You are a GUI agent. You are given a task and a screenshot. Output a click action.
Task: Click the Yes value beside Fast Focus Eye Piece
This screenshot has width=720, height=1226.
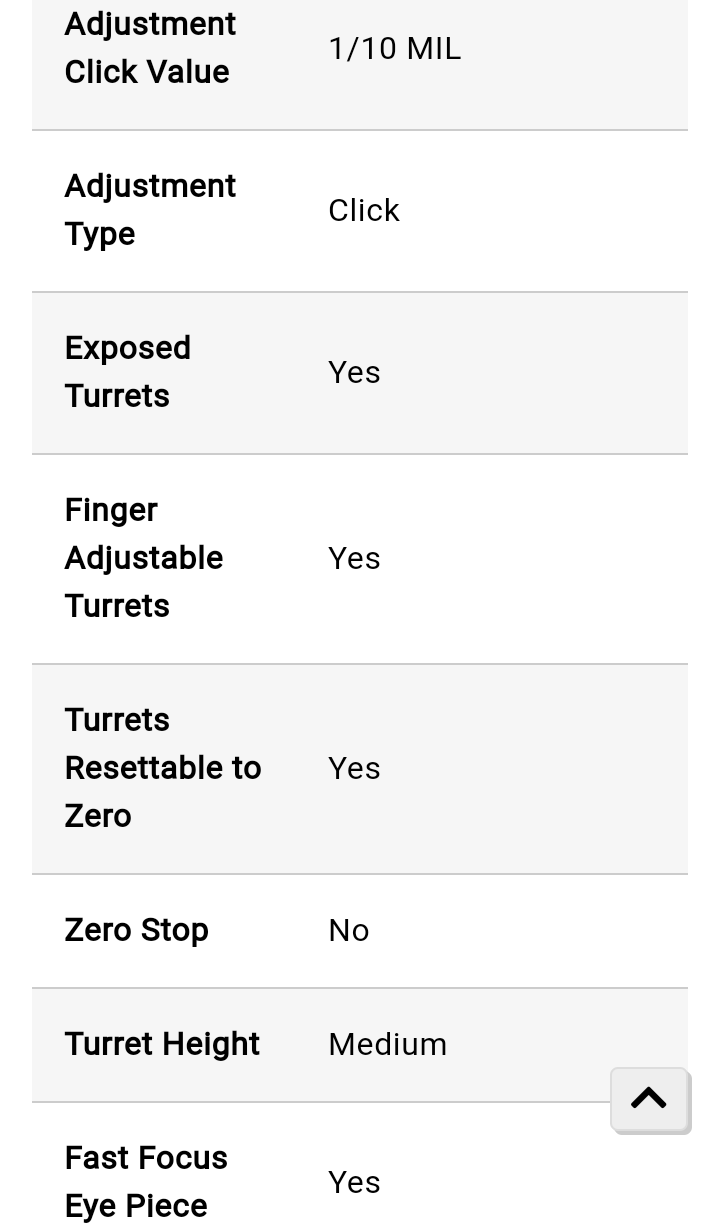coord(354,1182)
